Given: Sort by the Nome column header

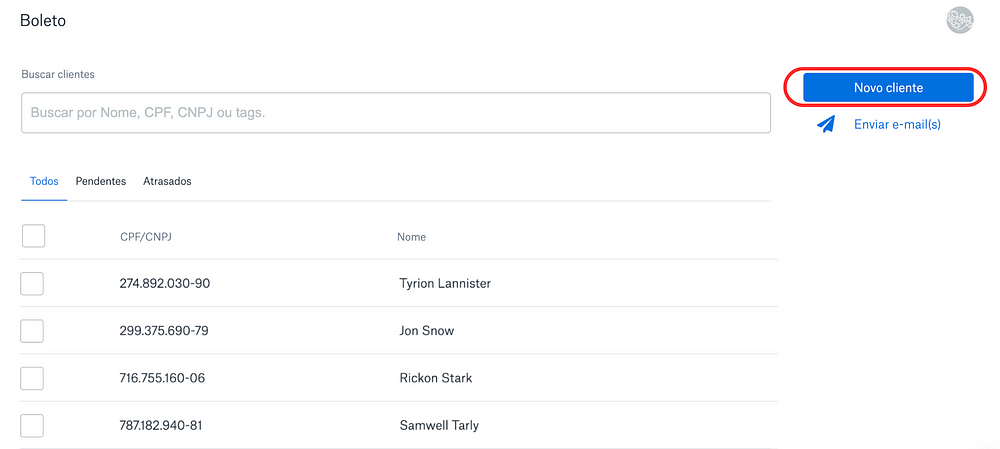Looking at the screenshot, I should (411, 237).
